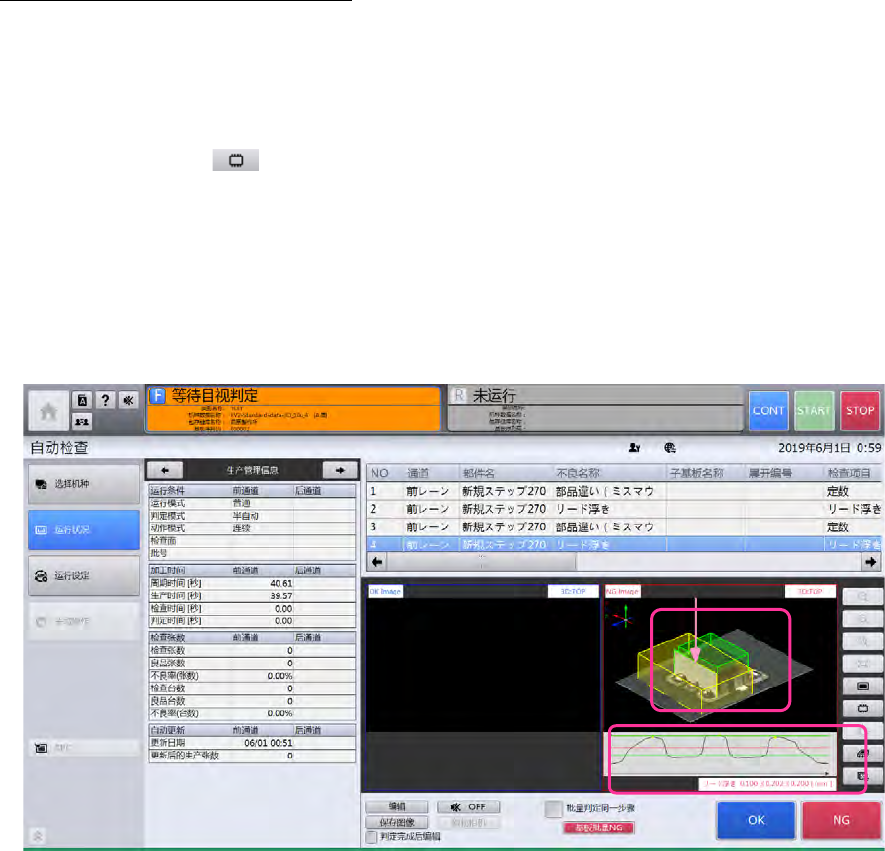Click the 3D coordinate axes gizmo in NG image

[624, 617]
